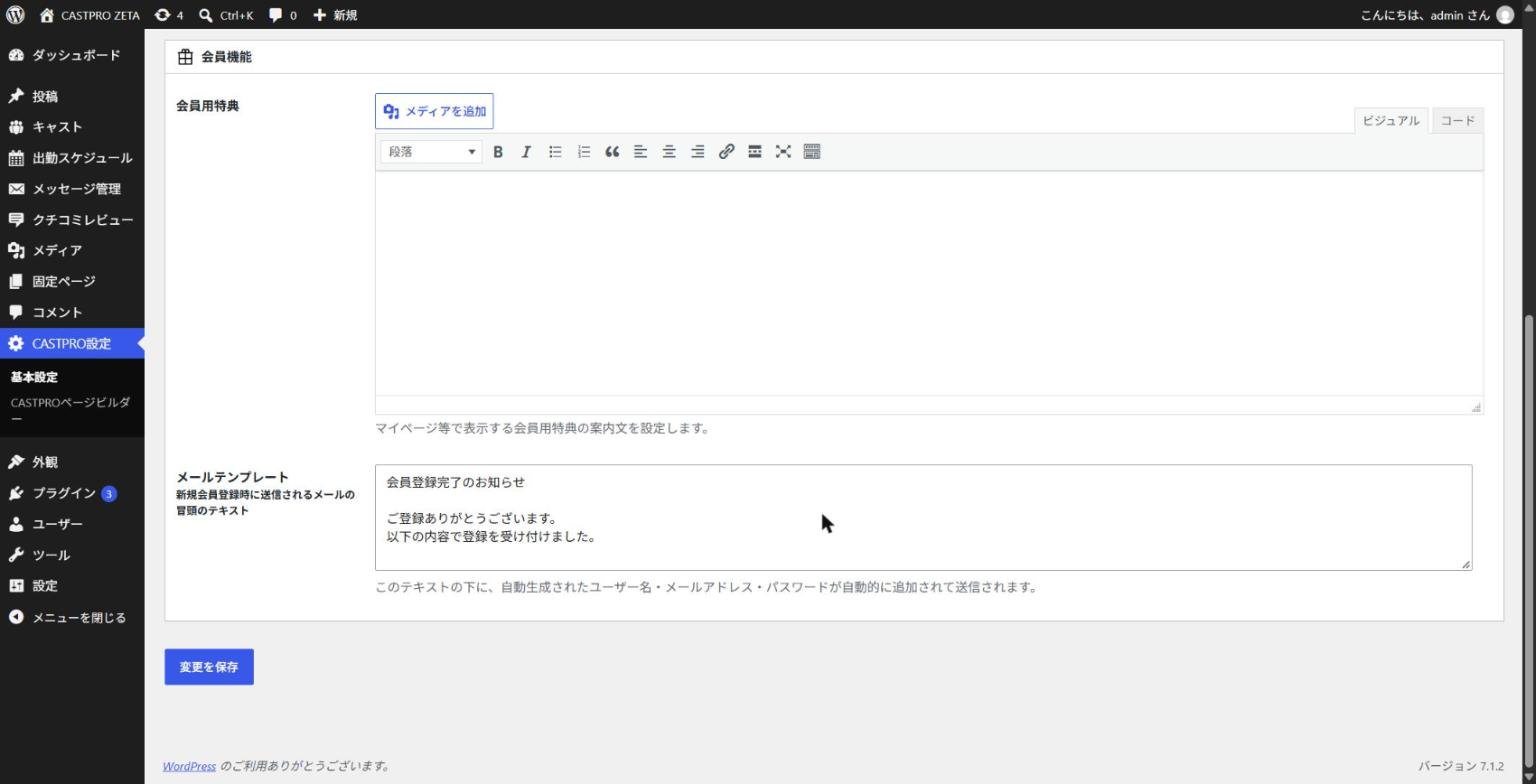Open the Ctrl+K search command
The width and height of the screenshot is (1536, 784).
(226, 15)
